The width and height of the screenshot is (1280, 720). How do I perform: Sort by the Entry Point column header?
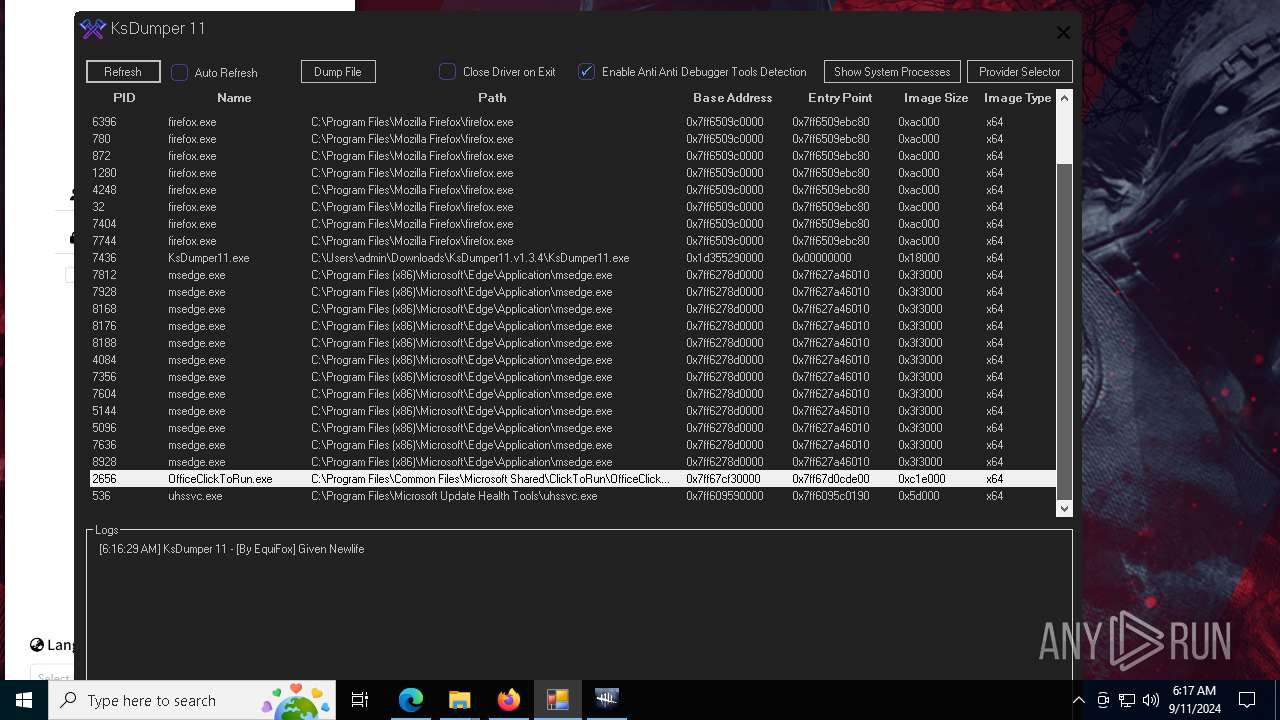(840, 98)
